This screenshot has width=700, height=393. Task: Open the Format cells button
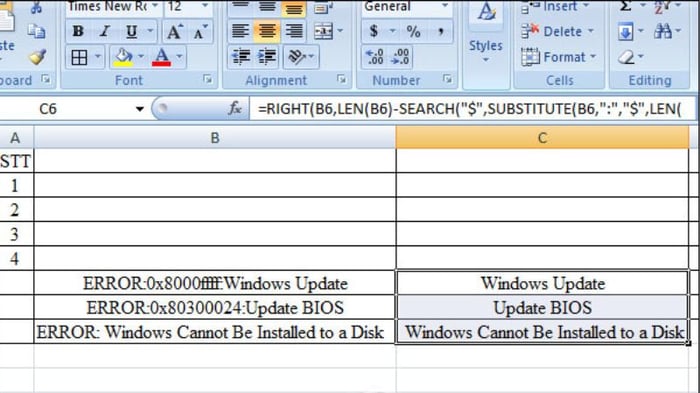tap(559, 57)
